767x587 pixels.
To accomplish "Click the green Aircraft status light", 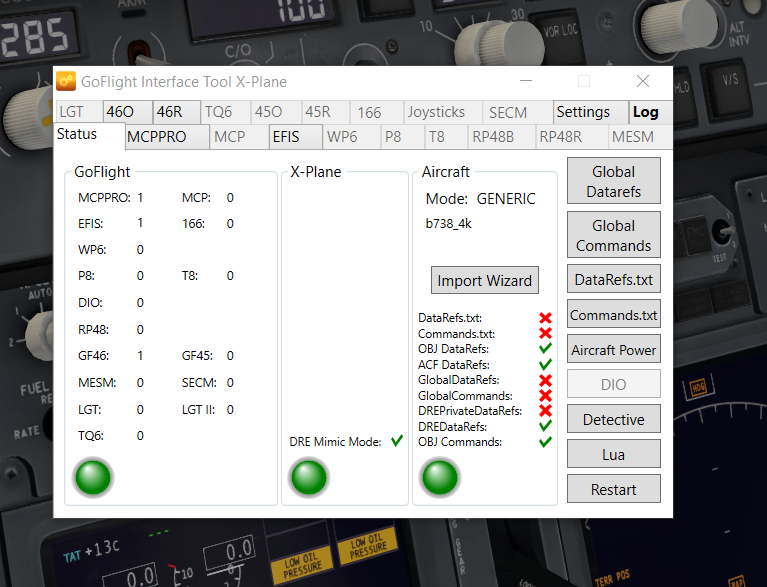I will point(440,478).
